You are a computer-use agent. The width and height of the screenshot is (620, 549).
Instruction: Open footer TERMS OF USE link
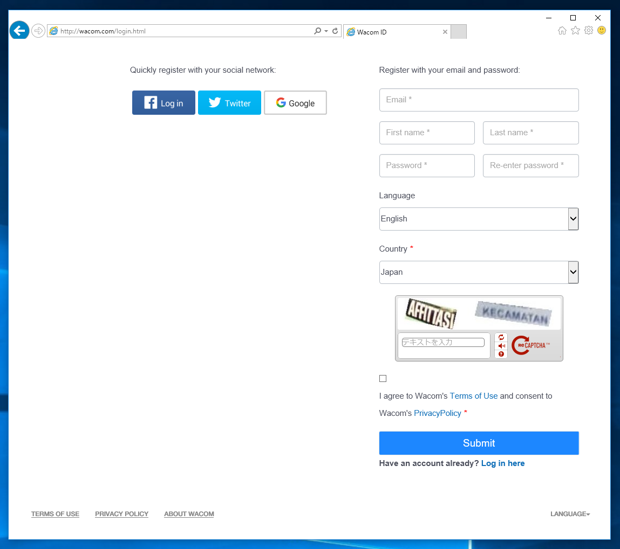tap(55, 514)
